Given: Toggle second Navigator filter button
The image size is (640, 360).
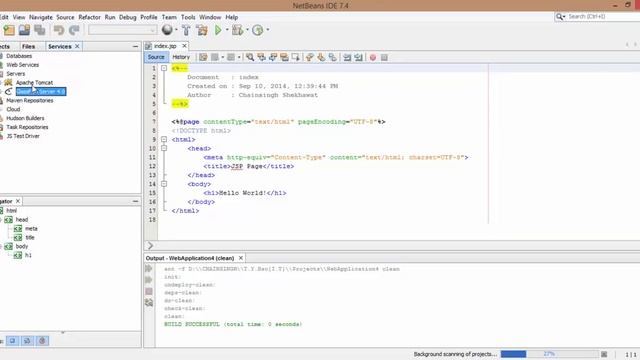Looking at the screenshot, I should coord(27,341).
